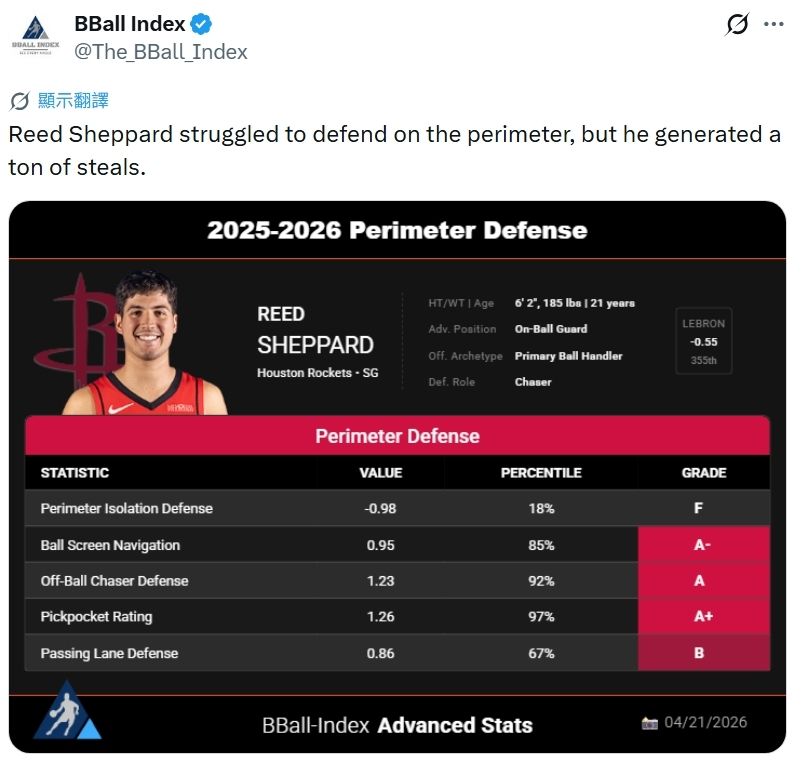Click the A- grade cell
The image size is (803, 768).
(x=703, y=545)
